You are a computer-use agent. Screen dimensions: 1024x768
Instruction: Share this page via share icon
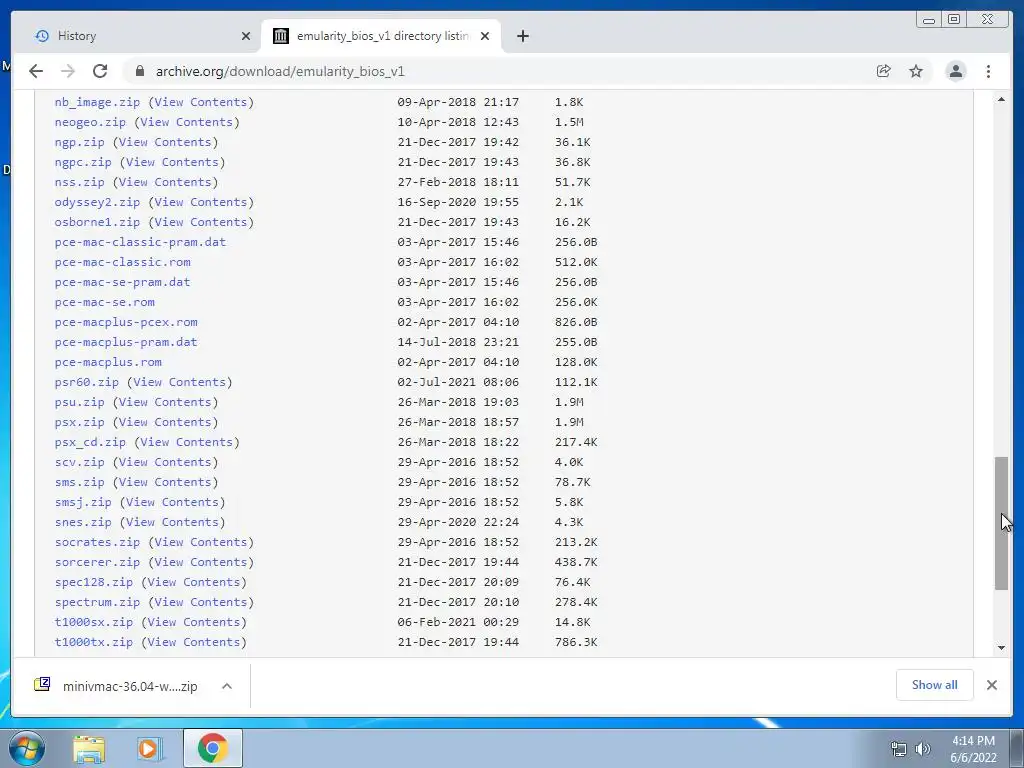point(884,71)
